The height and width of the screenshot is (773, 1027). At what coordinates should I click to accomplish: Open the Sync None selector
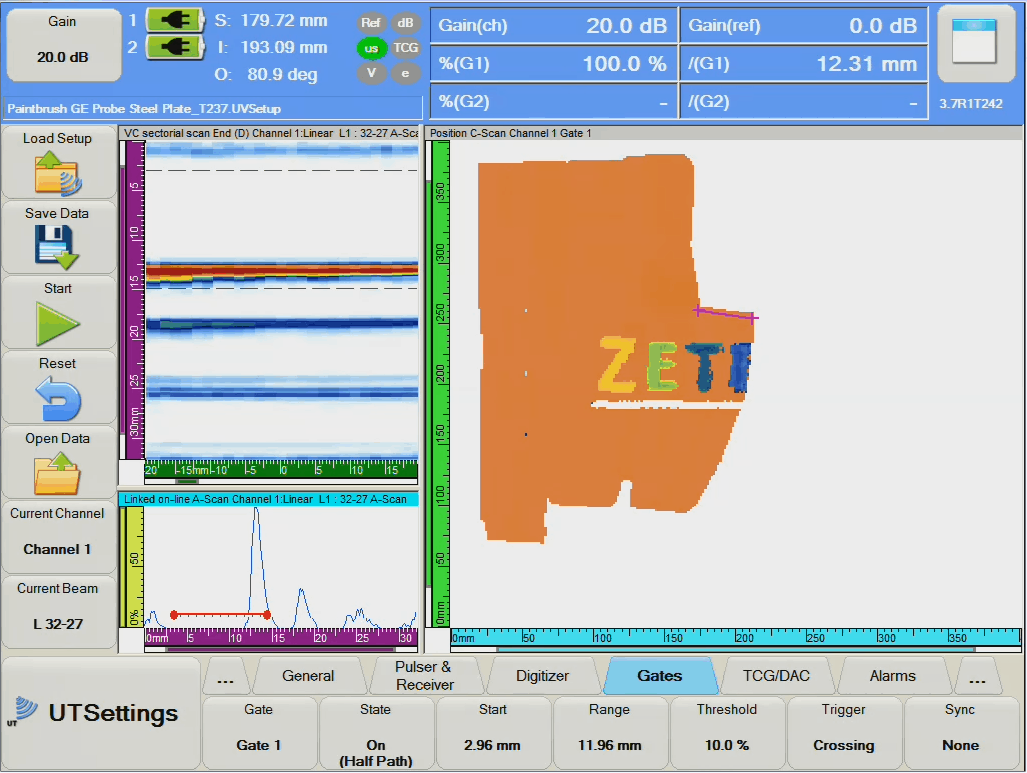(960, 732)
